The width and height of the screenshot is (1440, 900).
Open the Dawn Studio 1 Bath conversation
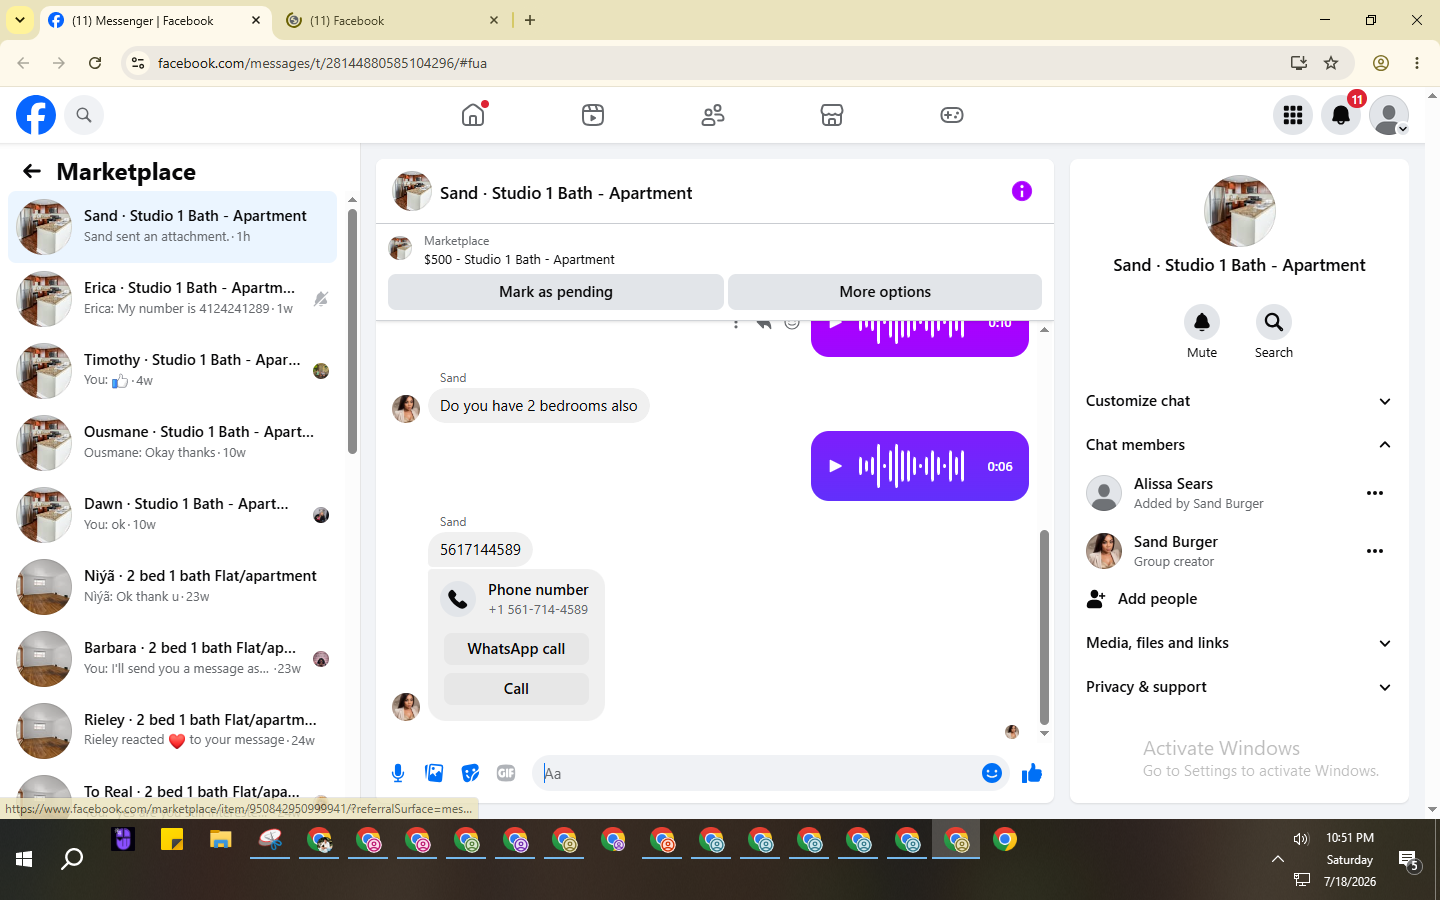pos(172,515)
